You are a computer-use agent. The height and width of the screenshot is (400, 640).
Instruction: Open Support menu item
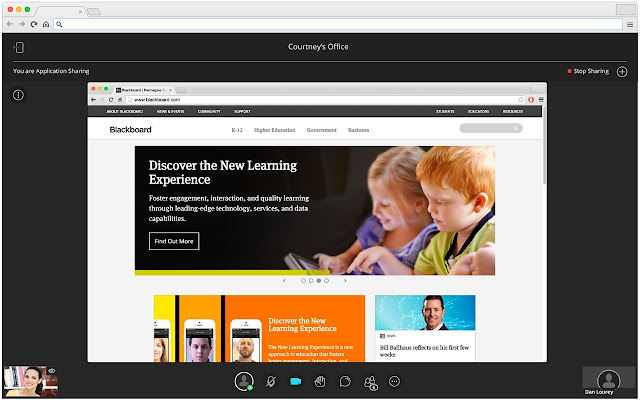coord(242,111)
